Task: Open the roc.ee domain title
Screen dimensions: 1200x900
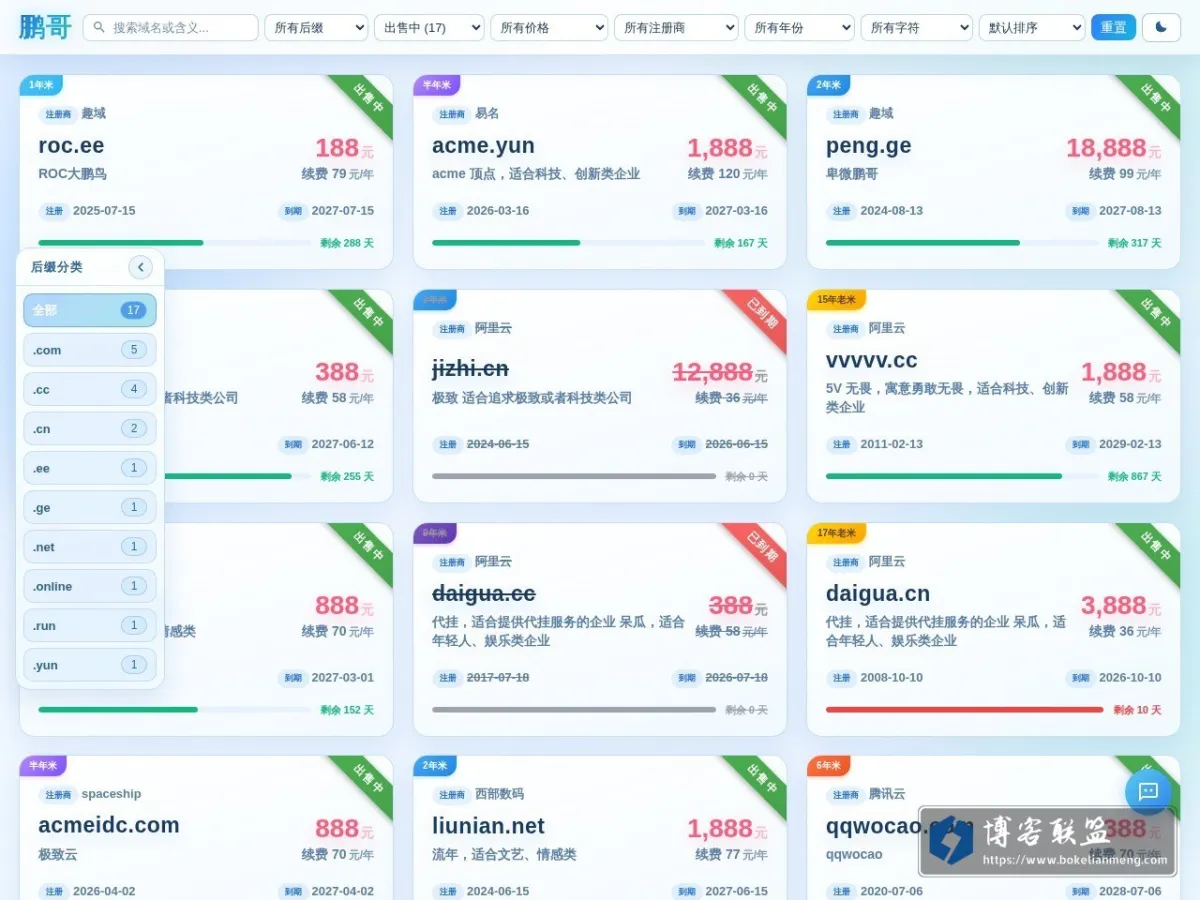Action: (x=71, y=146)
